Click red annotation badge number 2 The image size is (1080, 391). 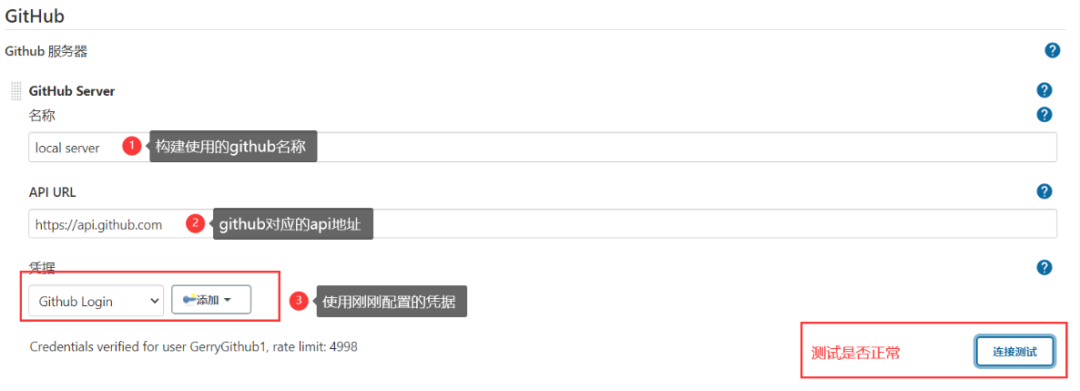tap(196, 224)
